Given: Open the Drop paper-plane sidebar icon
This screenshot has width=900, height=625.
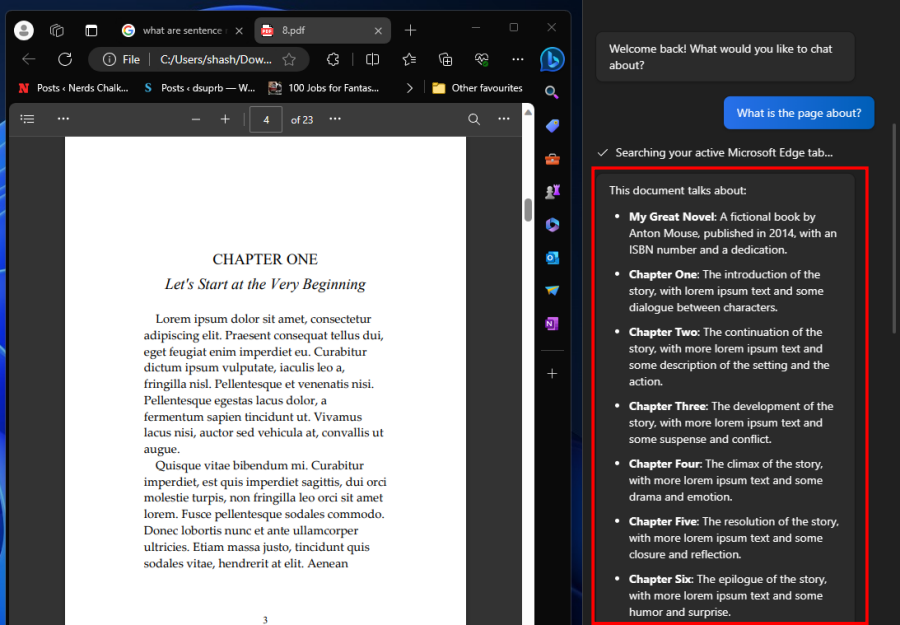Looking at the screenshot, I should (x=552, y=290).
